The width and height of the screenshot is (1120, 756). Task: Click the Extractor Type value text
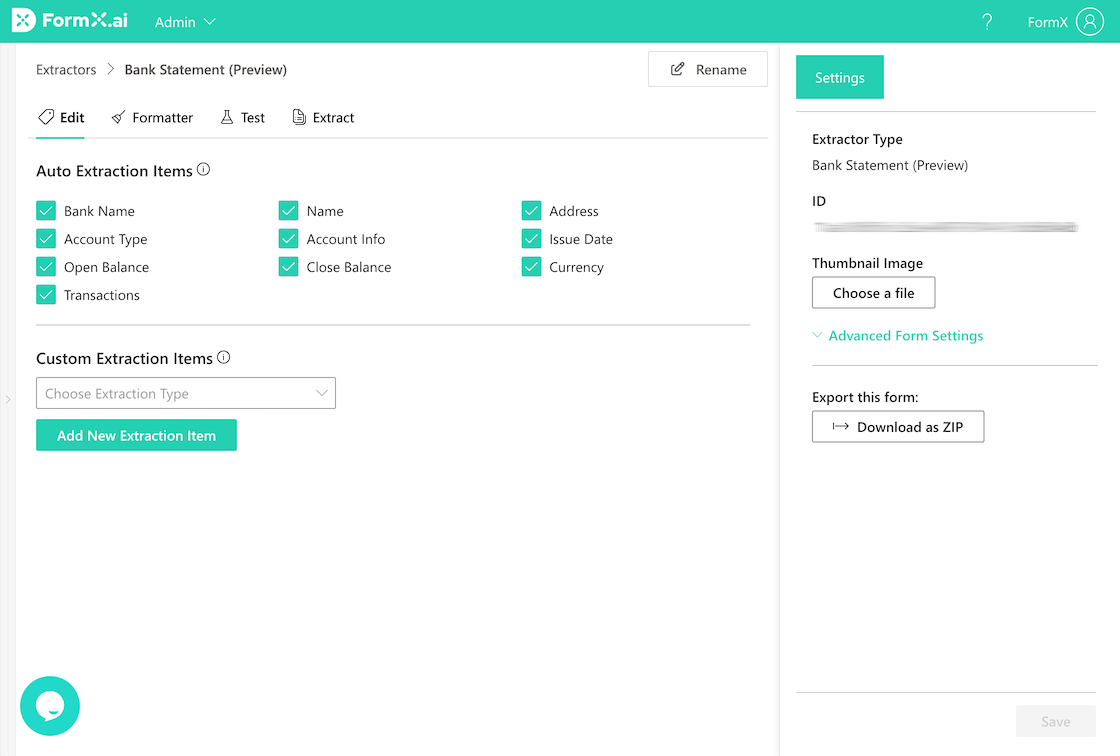[890, 165]
